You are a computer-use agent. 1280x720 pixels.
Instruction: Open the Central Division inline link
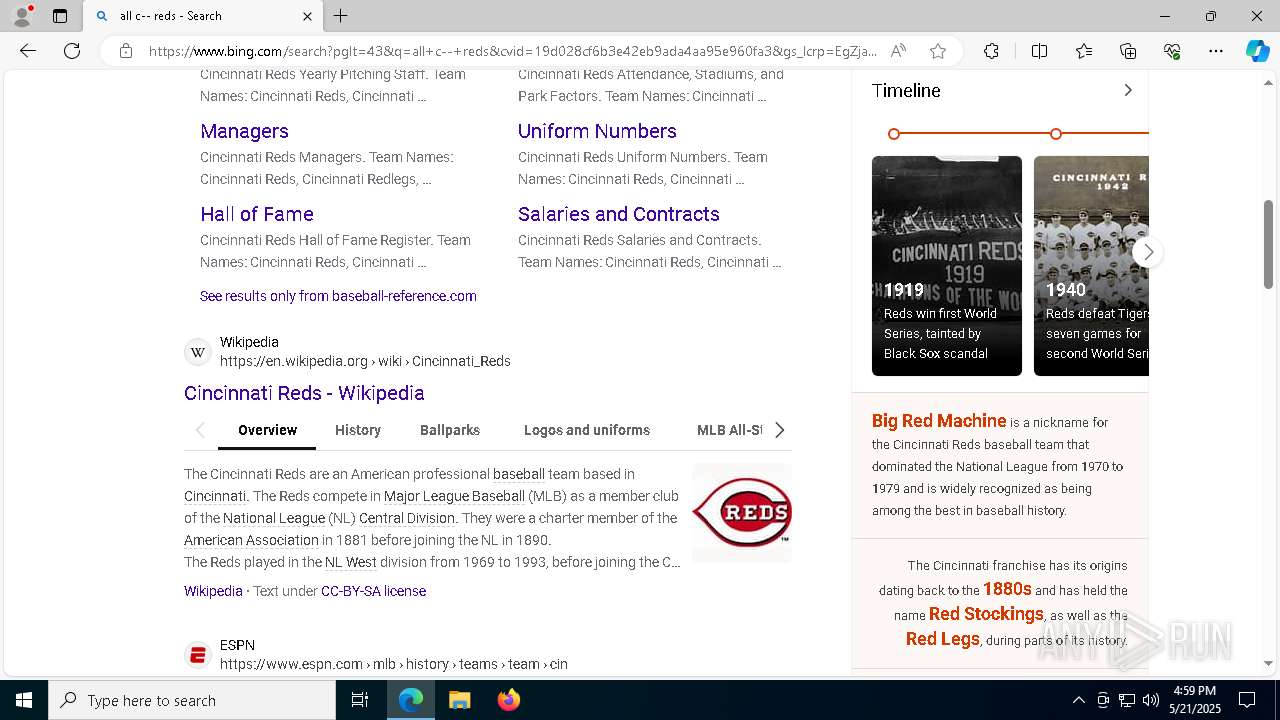[x=407, y=518]
